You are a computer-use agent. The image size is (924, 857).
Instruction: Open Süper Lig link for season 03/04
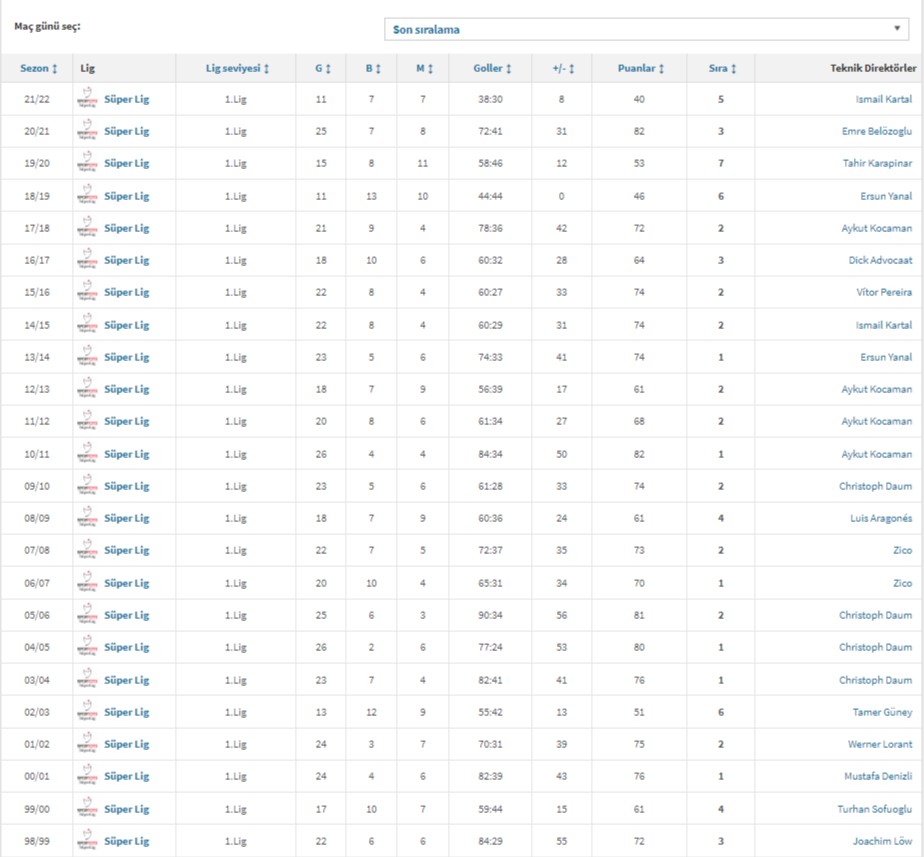point(127,680)
